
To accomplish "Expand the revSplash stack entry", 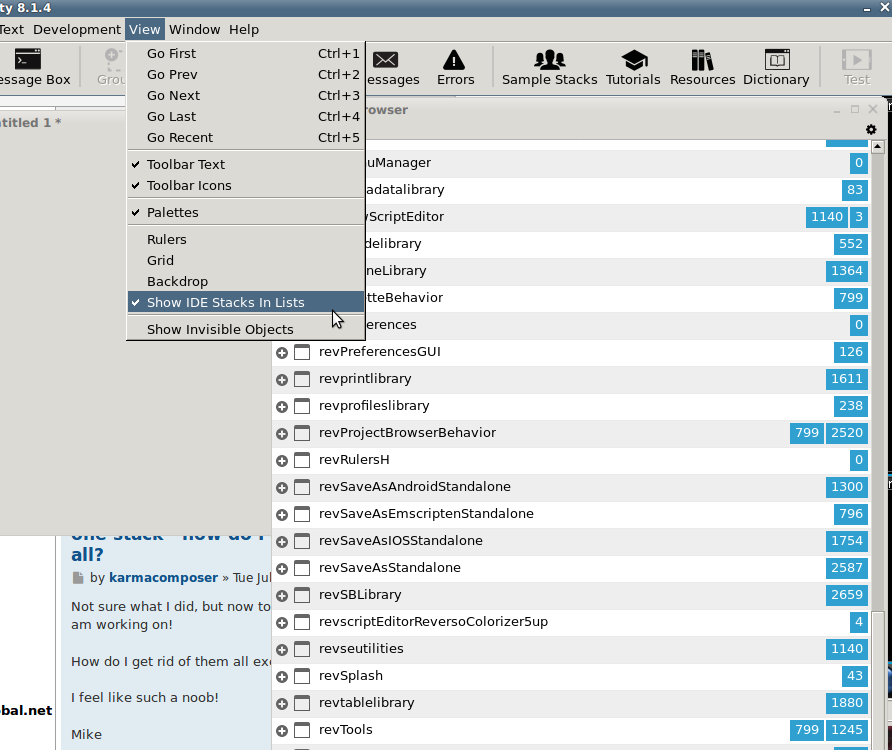I will pyautogui.click(x=282, y=676).
